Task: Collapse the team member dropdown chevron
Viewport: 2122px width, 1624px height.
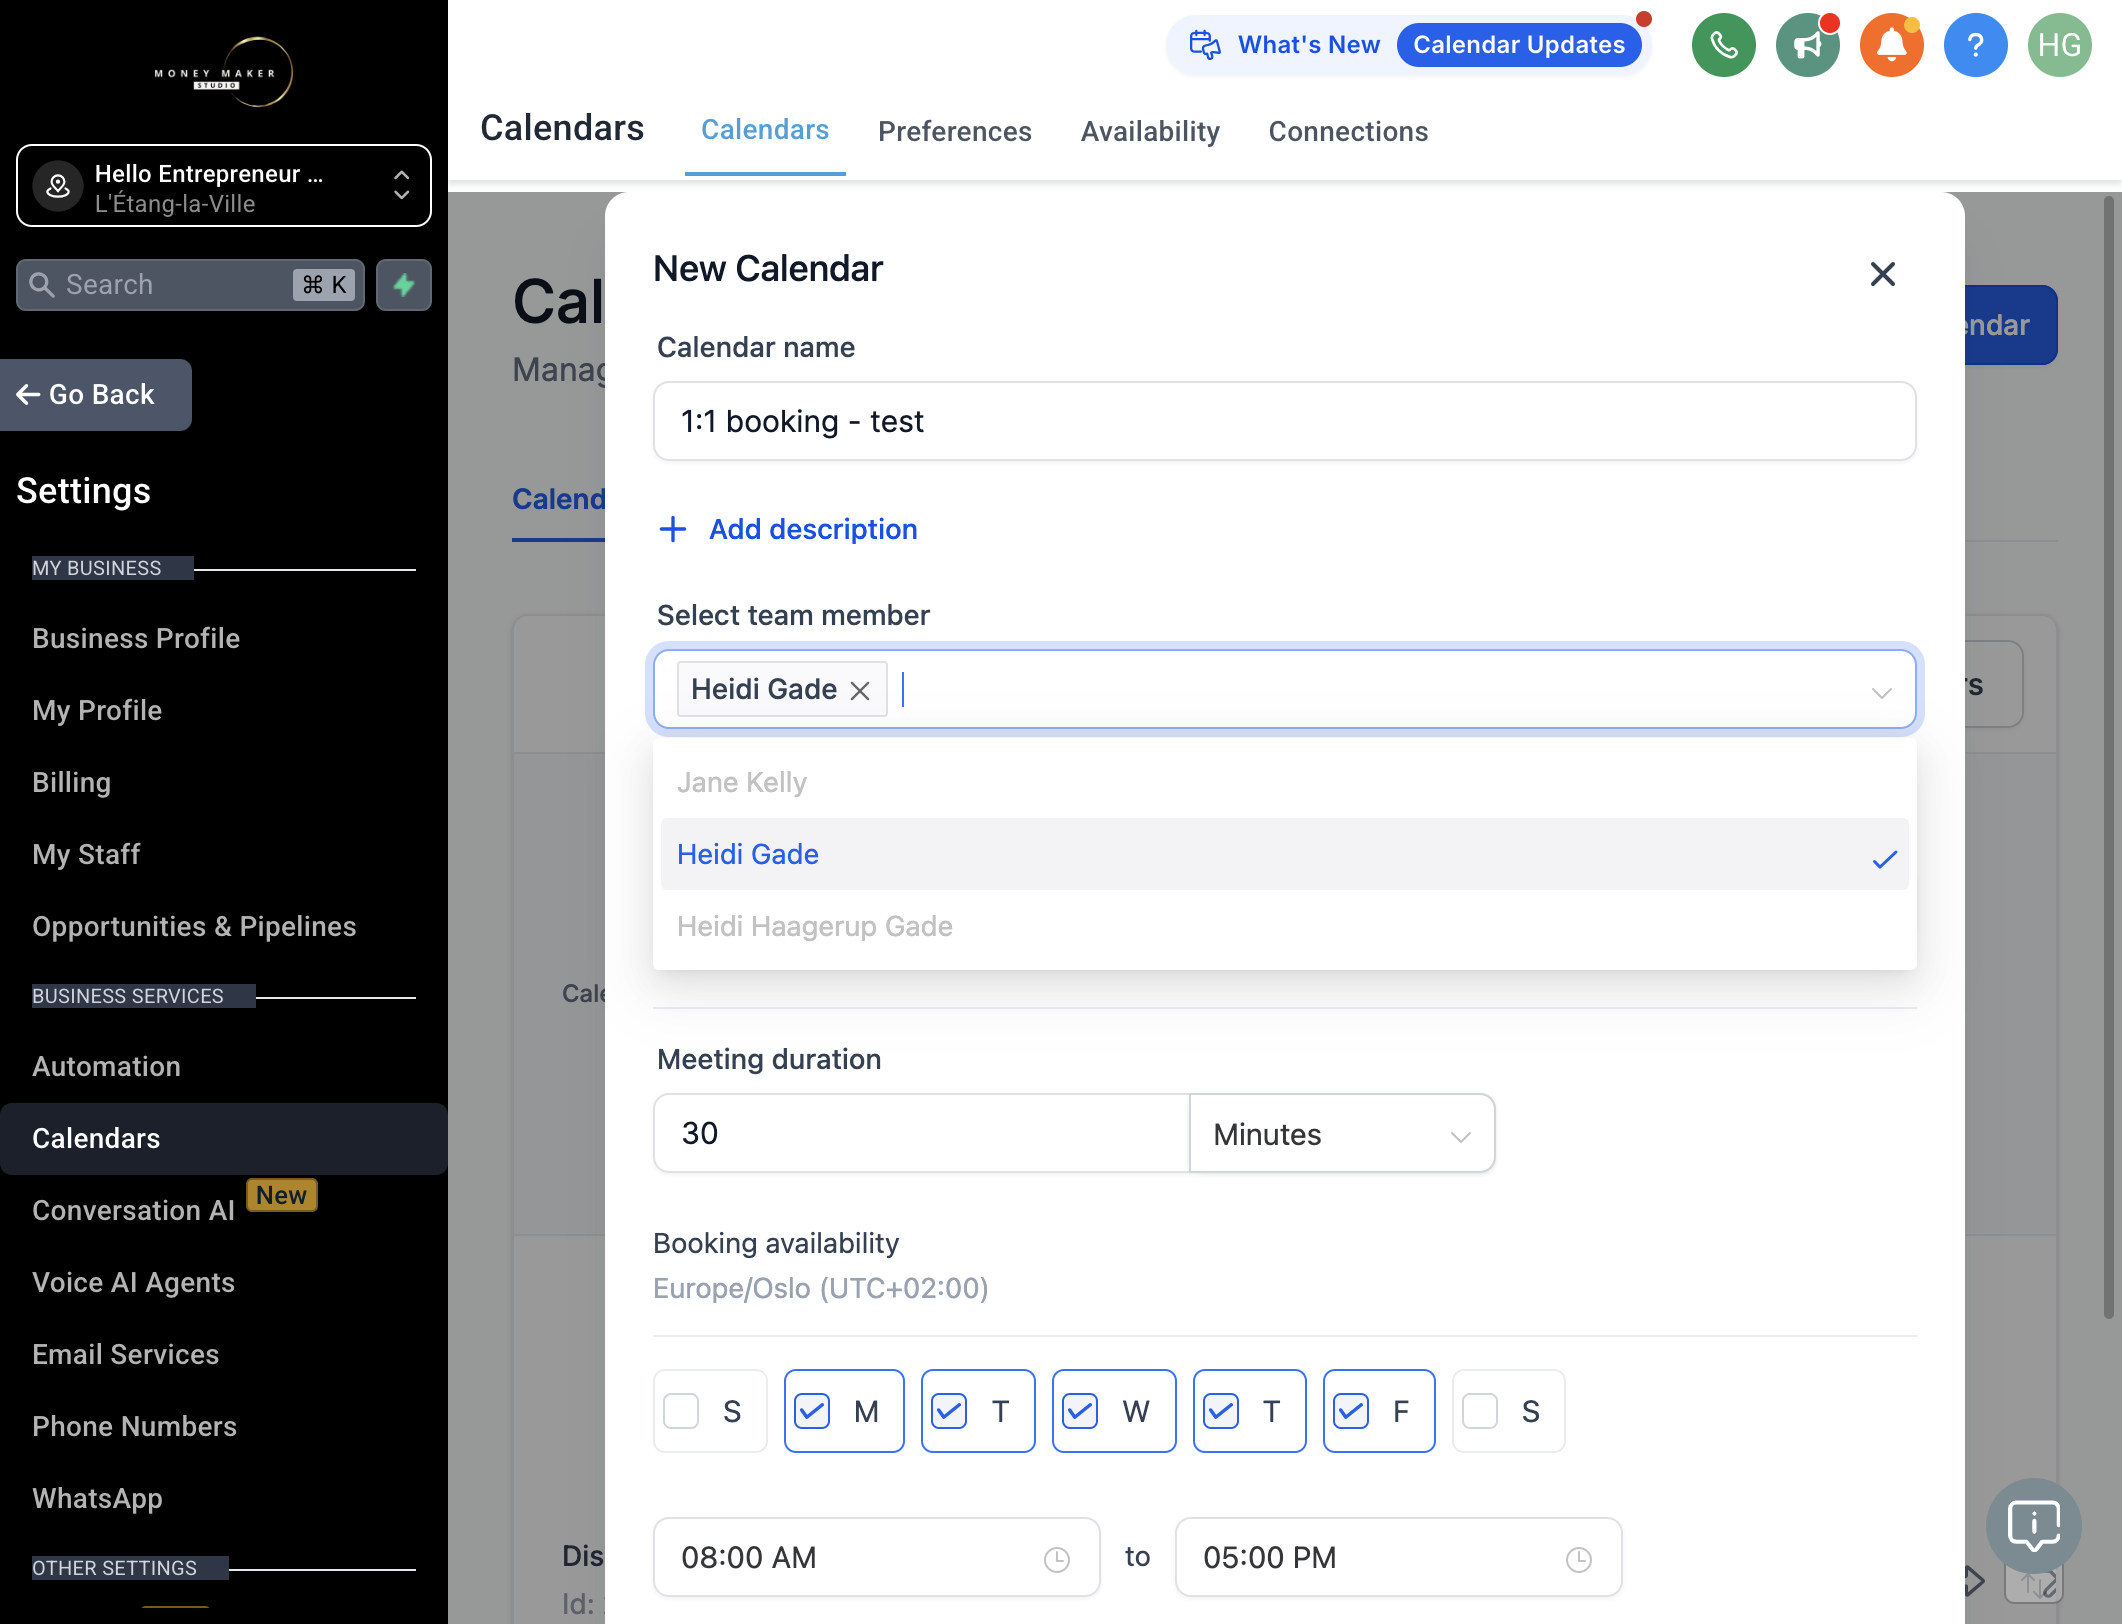Action: pyautogui.click(x=1882, y=692)
